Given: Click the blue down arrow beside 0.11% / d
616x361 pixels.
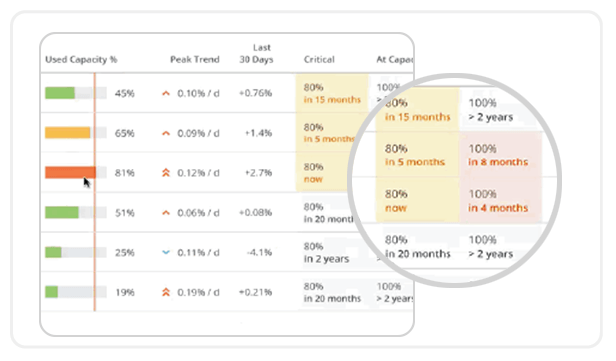Looking at the screenshot, I should pyautogui.click(x=166, y=253).
